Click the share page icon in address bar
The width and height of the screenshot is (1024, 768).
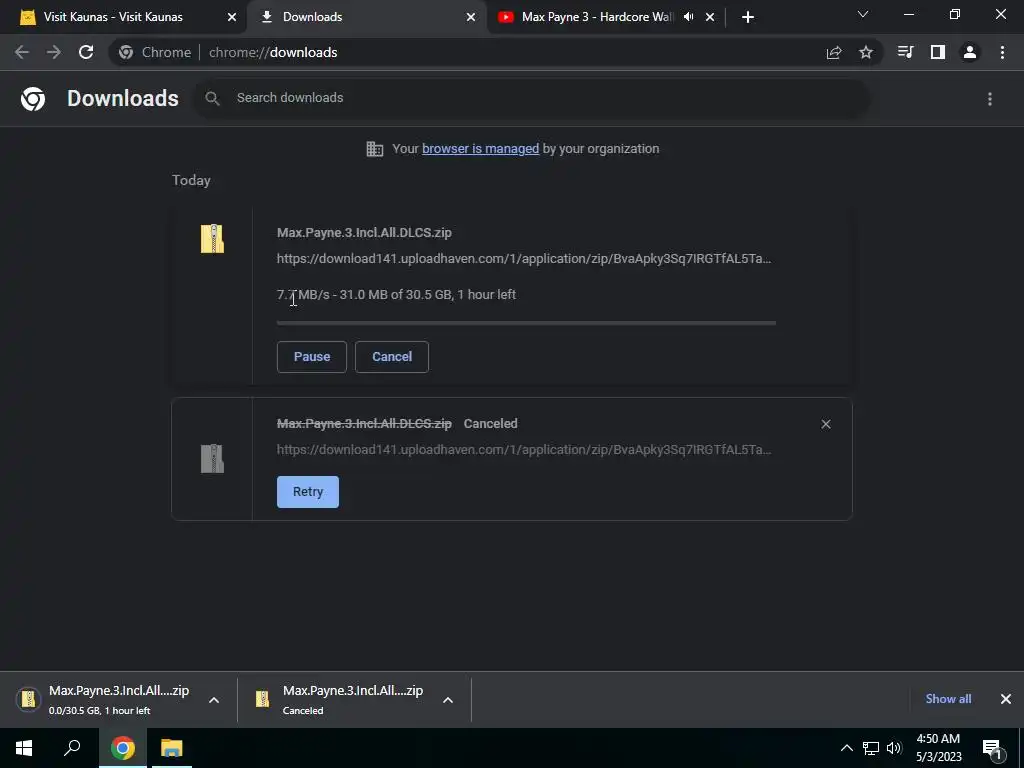coord(834,53)
